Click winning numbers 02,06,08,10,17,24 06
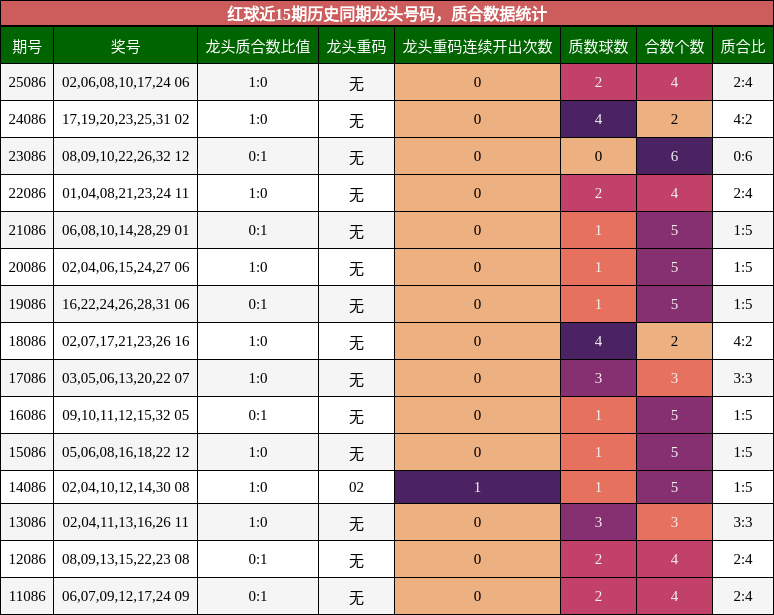The width and height of the screenshot is (774, 615). point(125,82)
